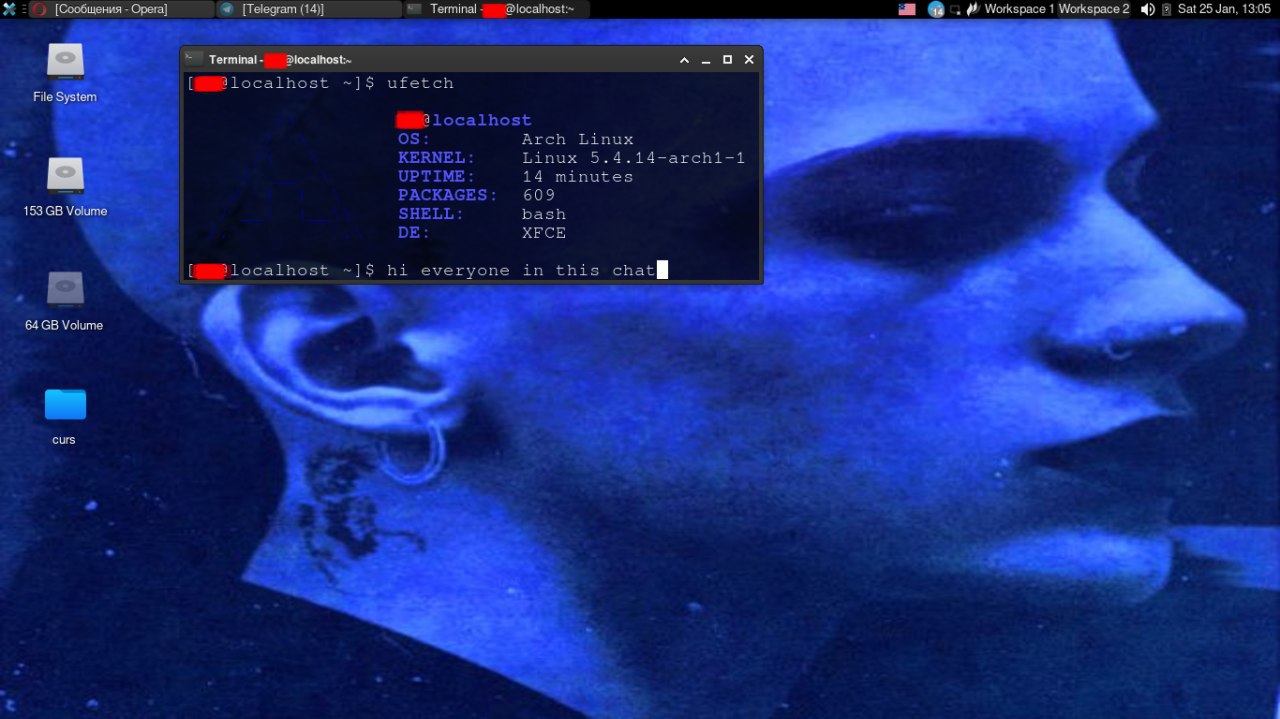Click the terminal prompt line with 'hi everyone in this chat'
This screenshot has width=1280, height=719.
click(427, 270)
